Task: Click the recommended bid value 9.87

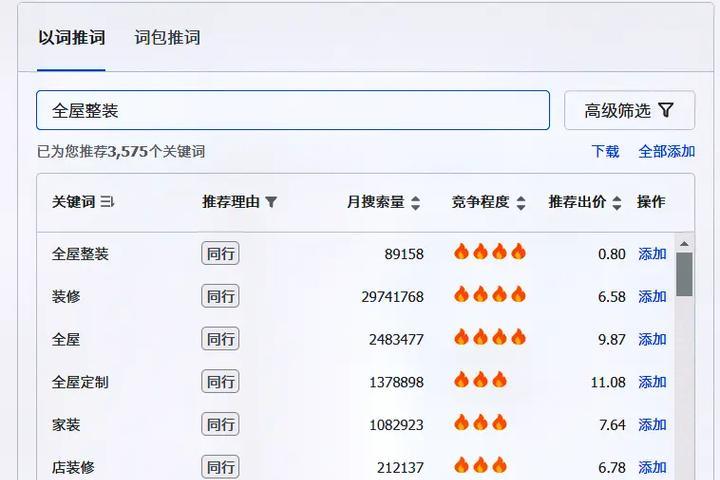Action: (x=612, y=339)
